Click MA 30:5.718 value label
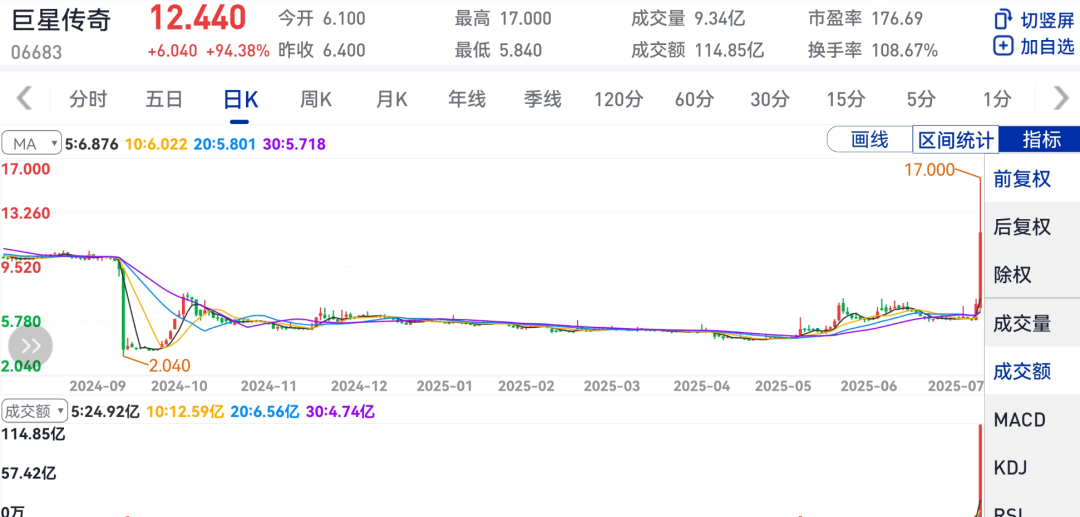Viewport: 1080px width, 517px height. 292,145
